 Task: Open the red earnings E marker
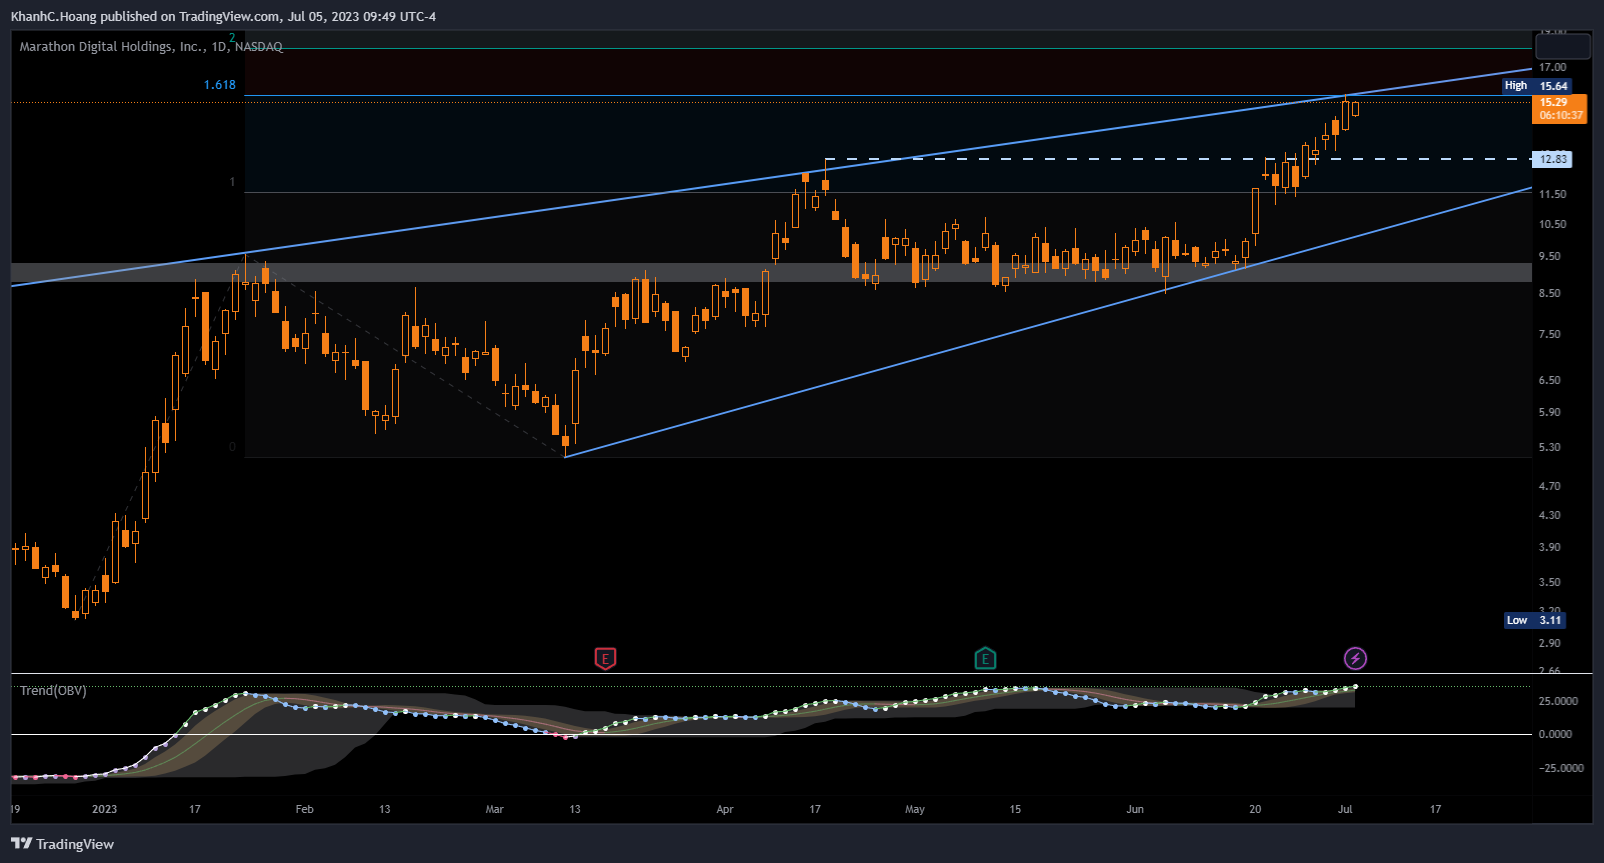click(x=605, y=658)
